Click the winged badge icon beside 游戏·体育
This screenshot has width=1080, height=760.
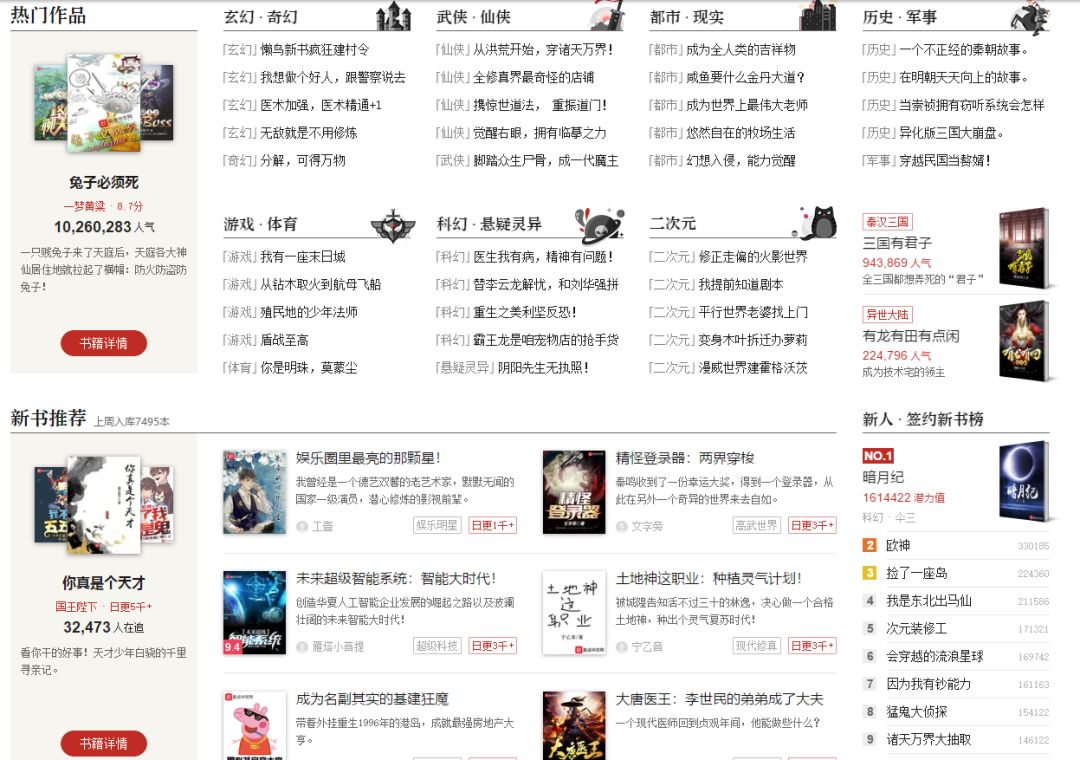pos(393,225)
